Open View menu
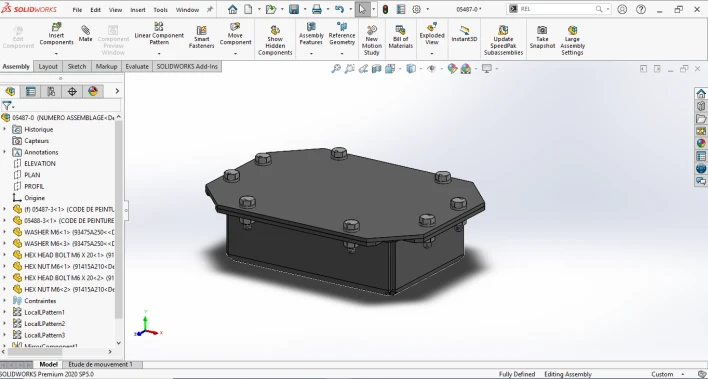708x379 pixels. [x=115, y=9]
